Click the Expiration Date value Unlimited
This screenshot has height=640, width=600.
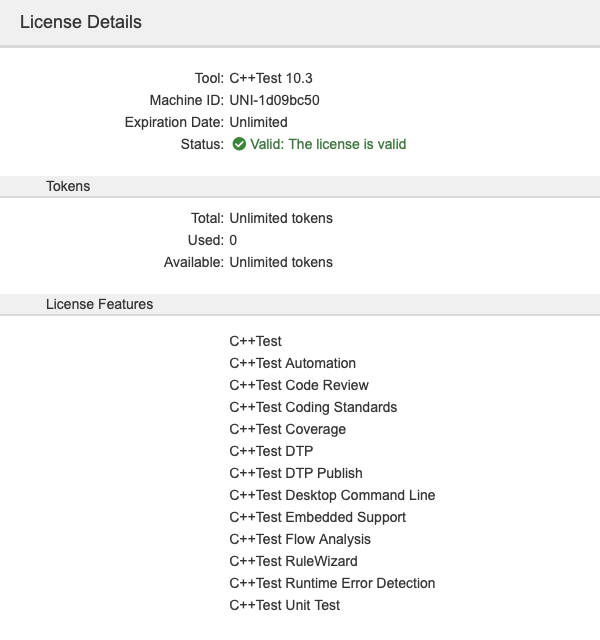point(258,122)
